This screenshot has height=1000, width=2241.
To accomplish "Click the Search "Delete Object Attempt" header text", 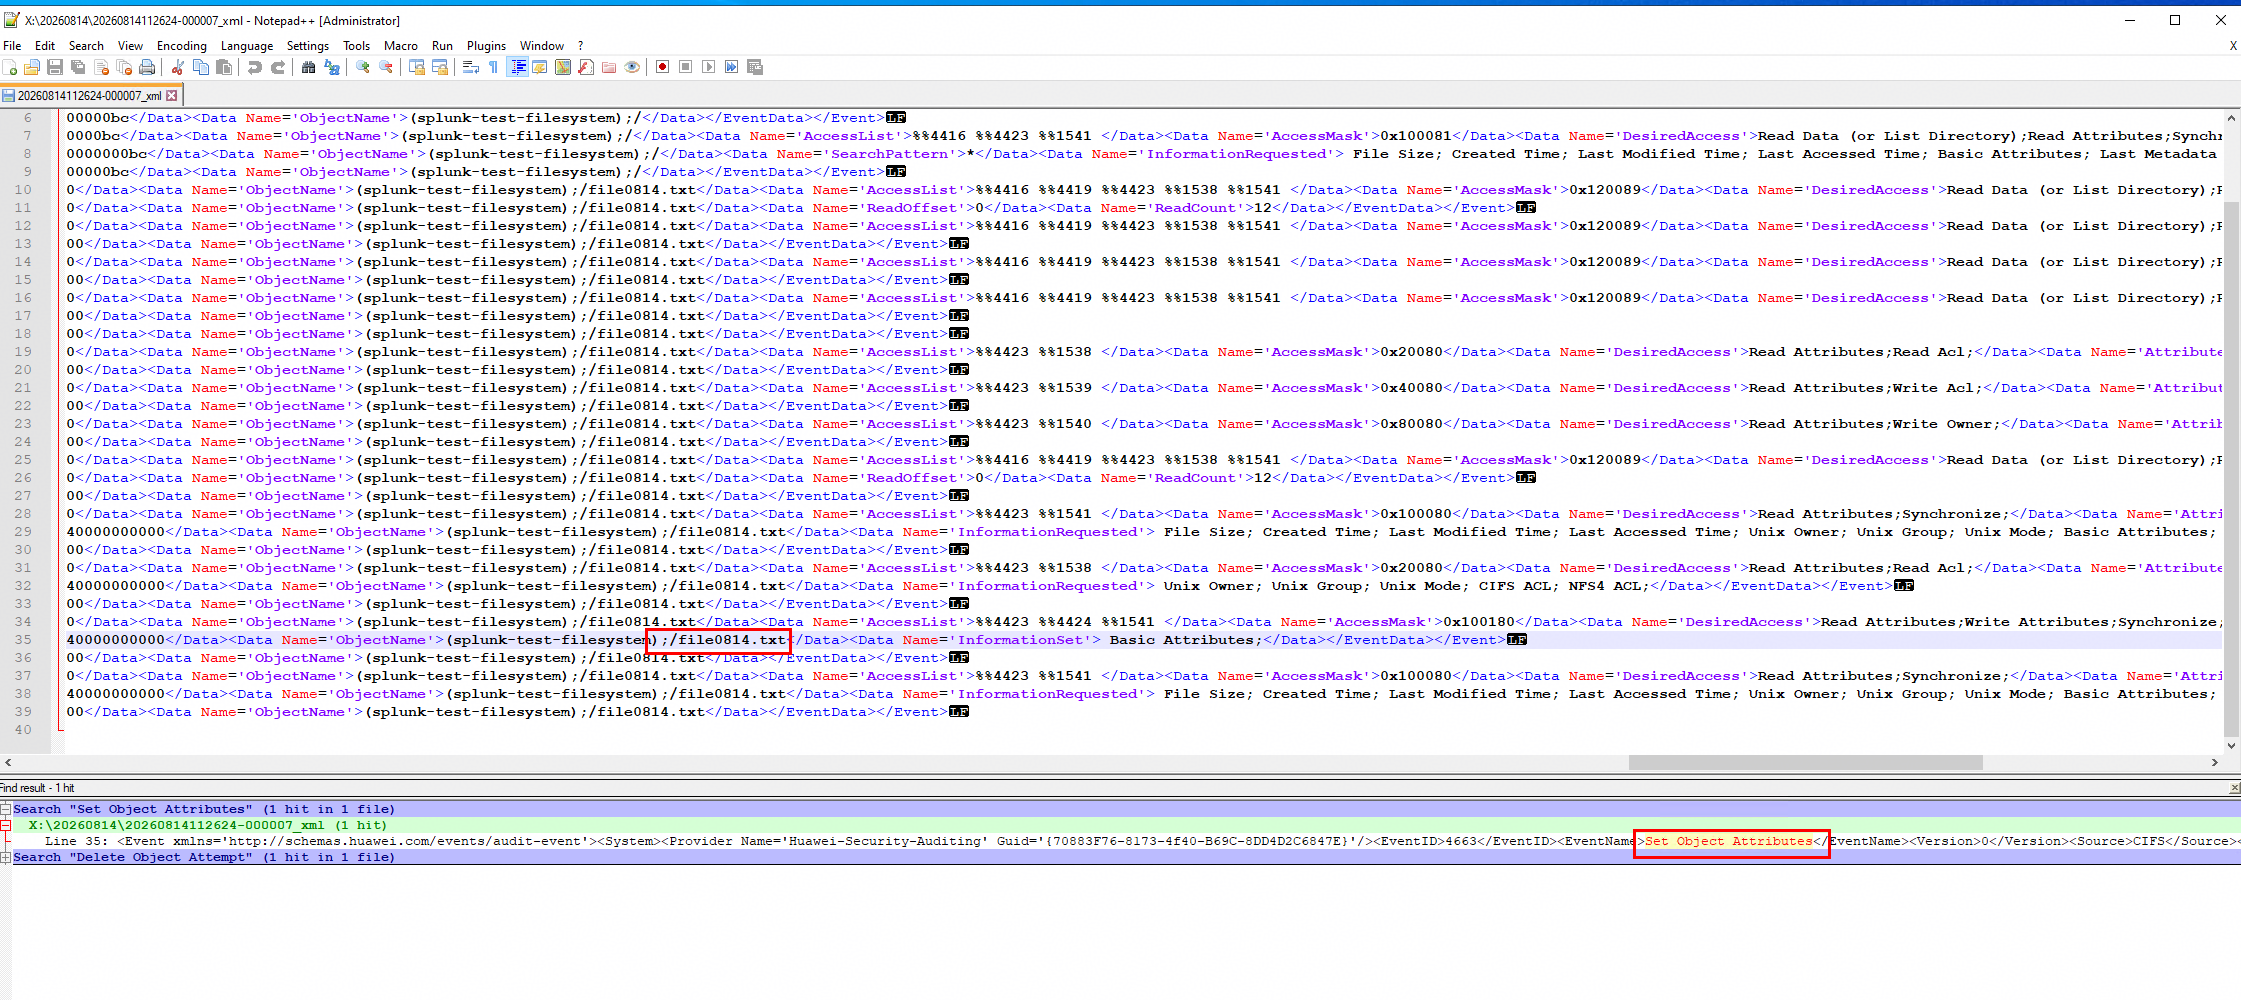I will (204, 857).
